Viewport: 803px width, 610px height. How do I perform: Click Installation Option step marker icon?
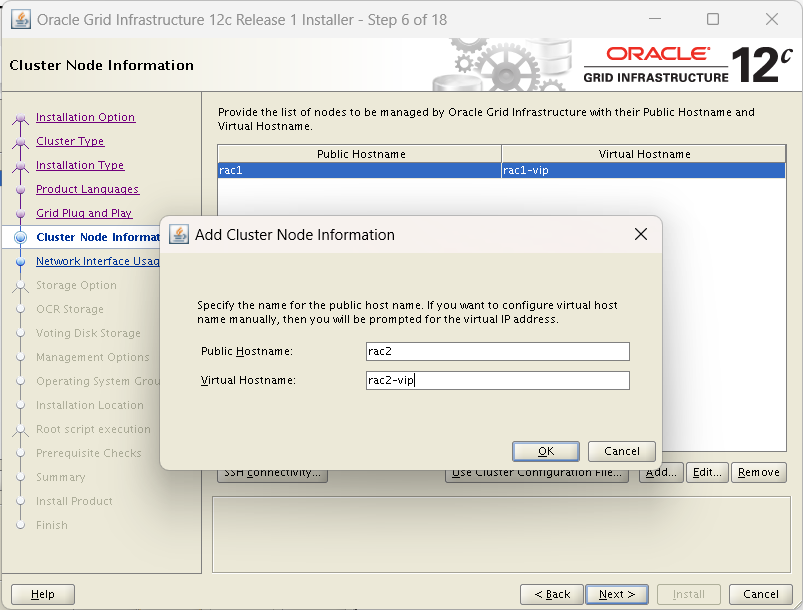click(x=20, y=118)
